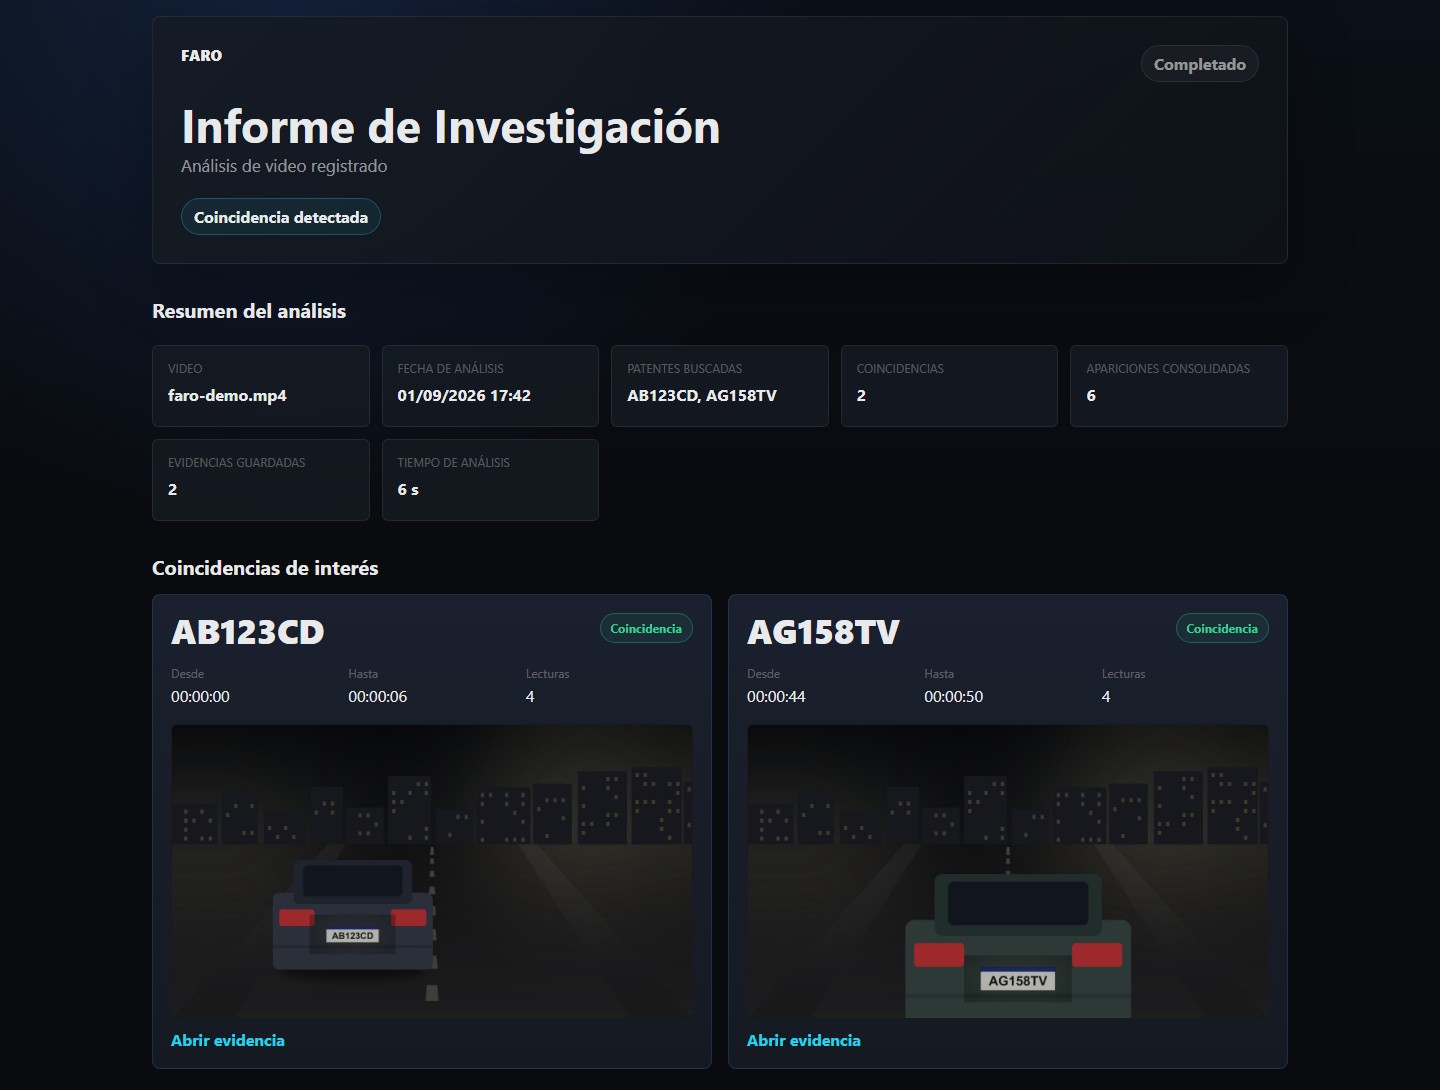
Task: Click the Análisis de video registrado subtitle
Action: tap(284, 166)
